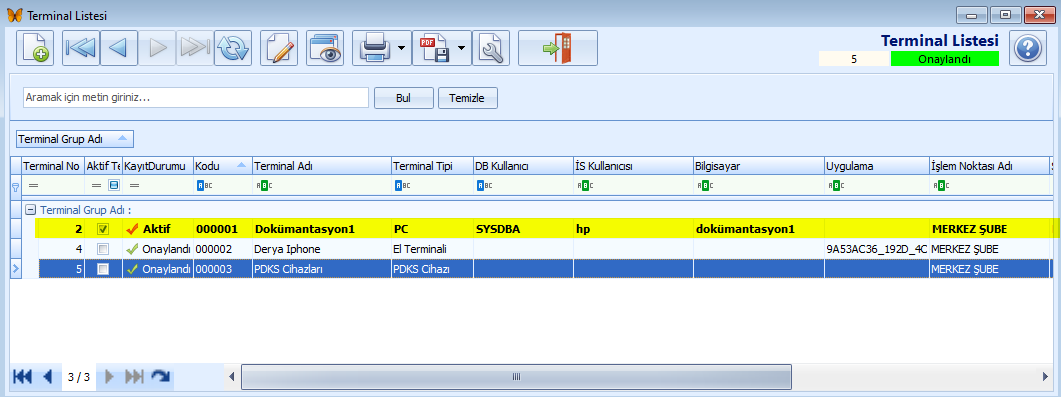Open document settings wrench icon
The height and width of the screenshot is (397, 1061).
click(491, 48)
